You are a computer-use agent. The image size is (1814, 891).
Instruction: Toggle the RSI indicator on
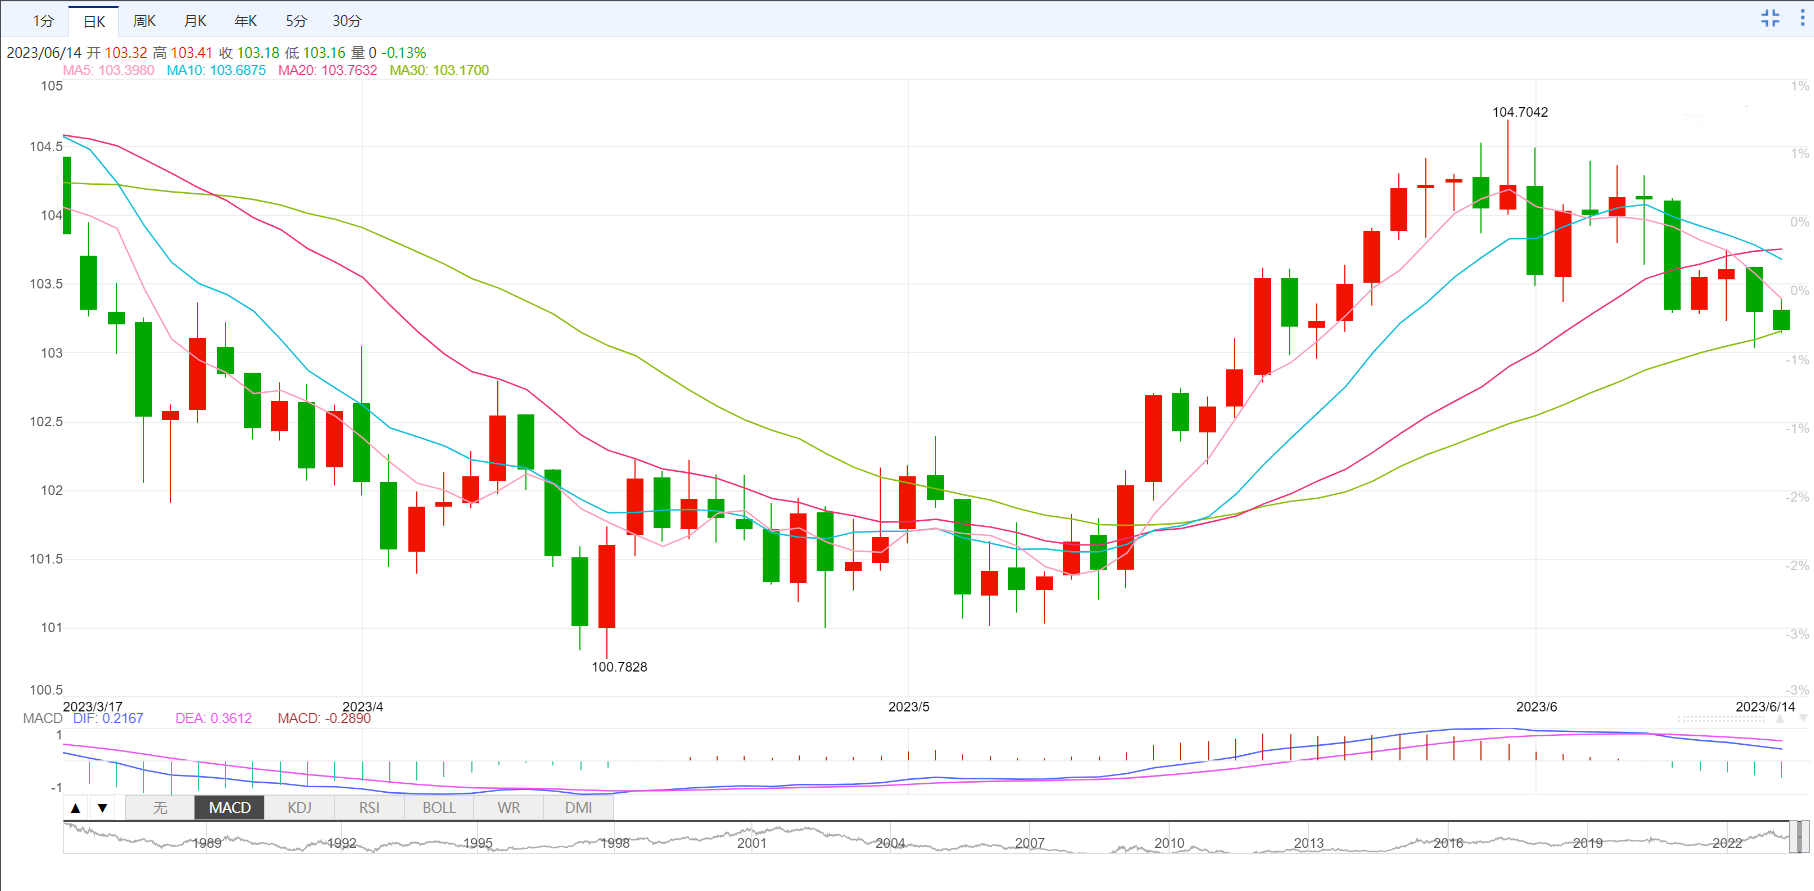tap(369, 808)
